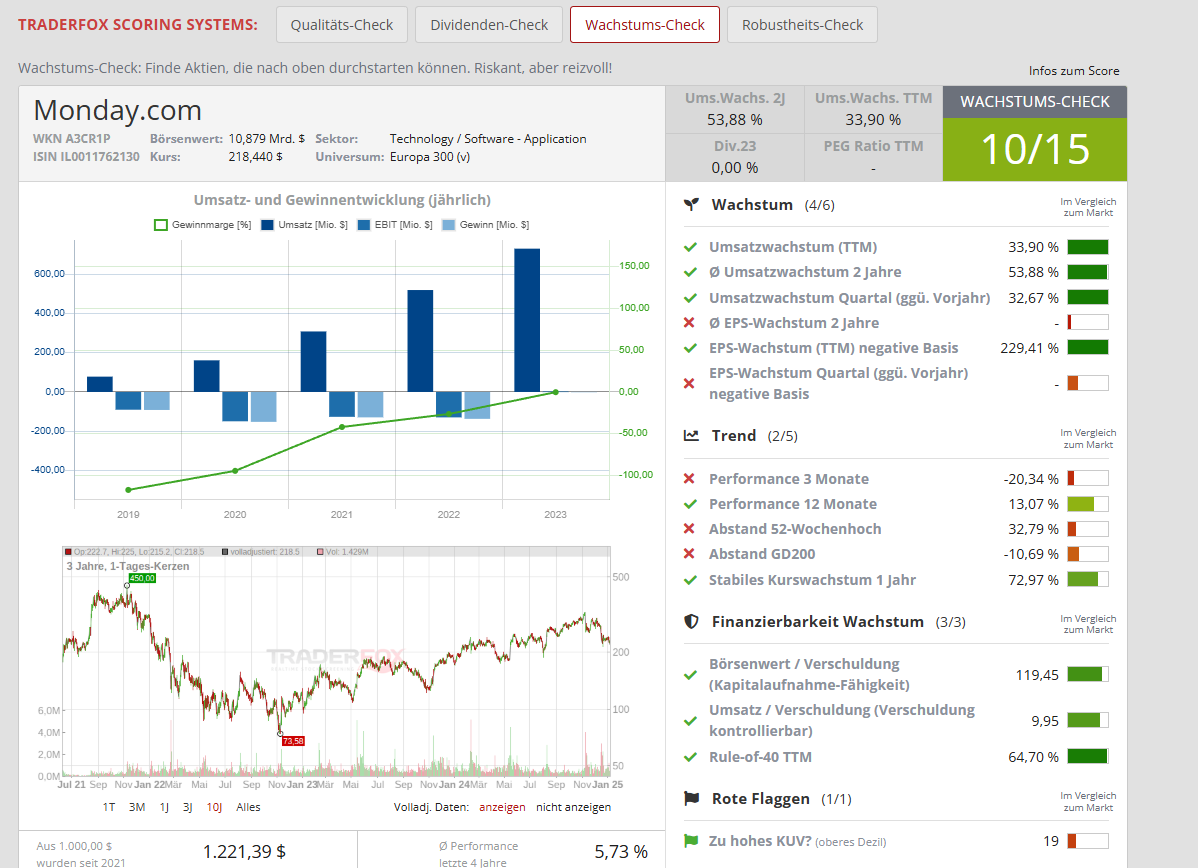1198x868 pixels.
Task: Switch to the Dividenden-Check tab
Action: (x=489, y=25)
